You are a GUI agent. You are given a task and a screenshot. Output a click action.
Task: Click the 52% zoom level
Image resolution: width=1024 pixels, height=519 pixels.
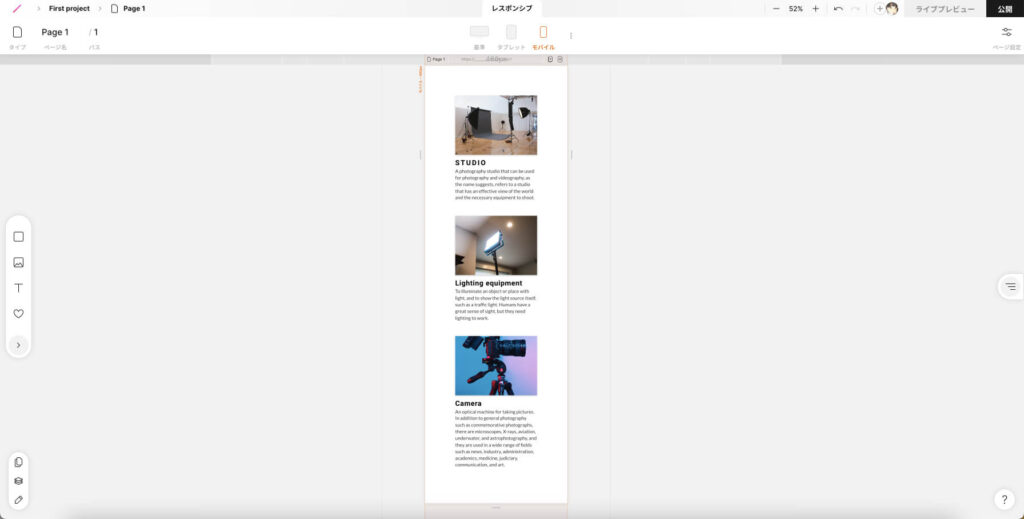[x=795, y=8]
